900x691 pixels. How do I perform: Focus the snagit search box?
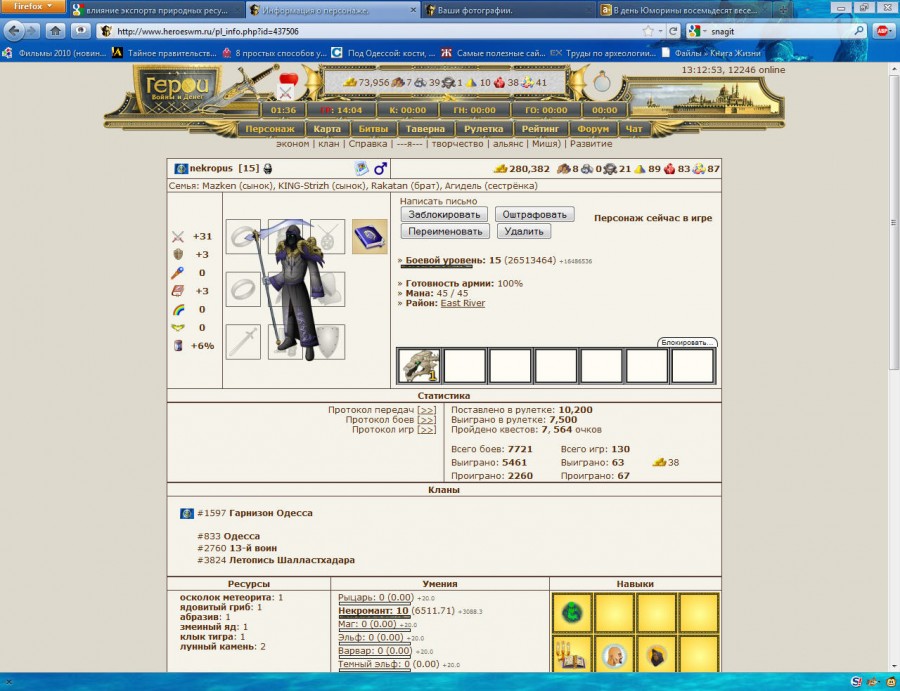pyautogui.click(x=781, y=31)
